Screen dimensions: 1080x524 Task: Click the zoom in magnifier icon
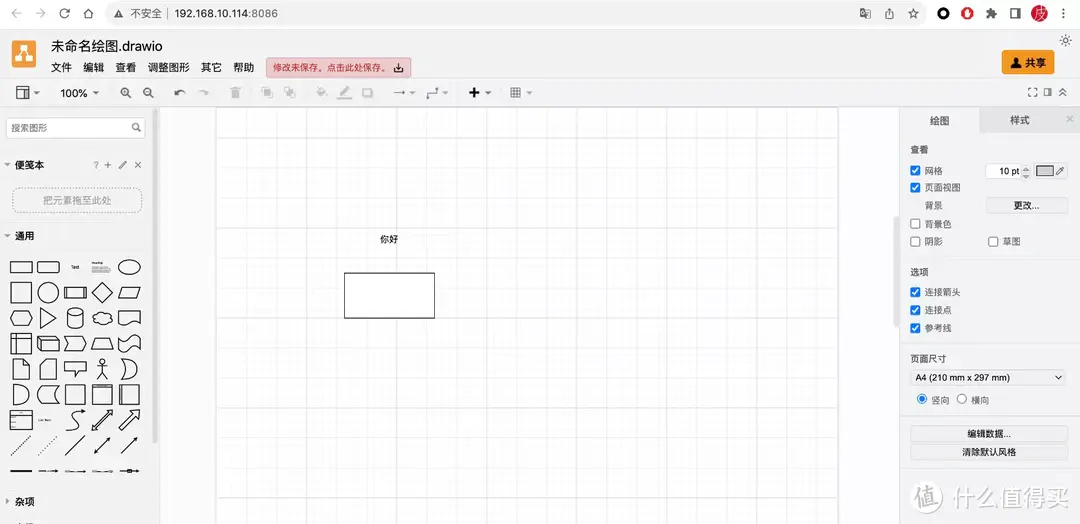[125, 93]
